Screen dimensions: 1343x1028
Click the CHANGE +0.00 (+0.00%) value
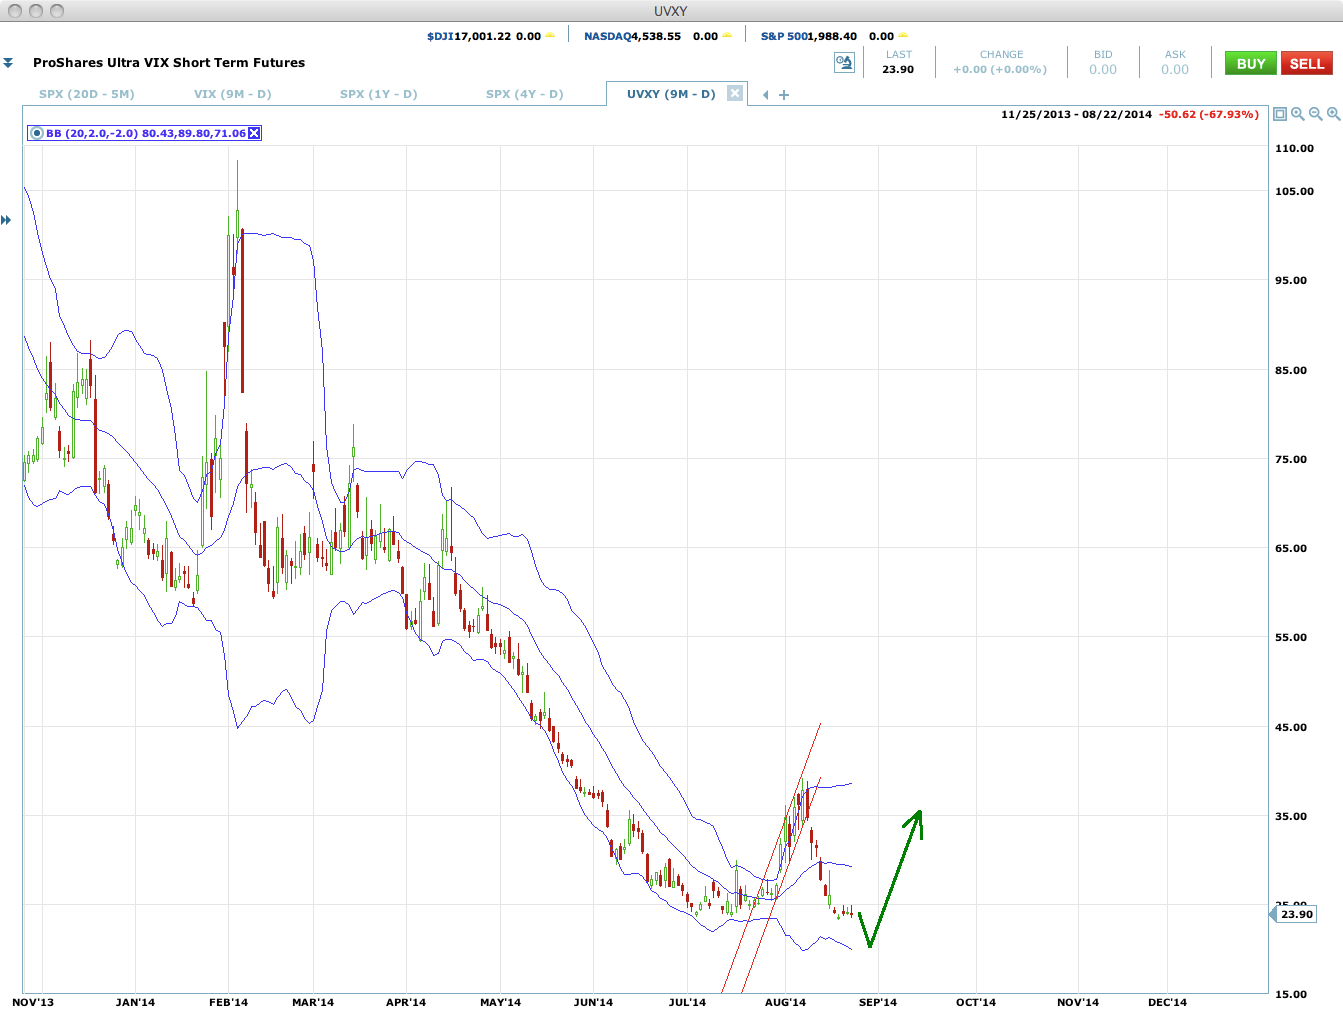[x=1000, y=70]
